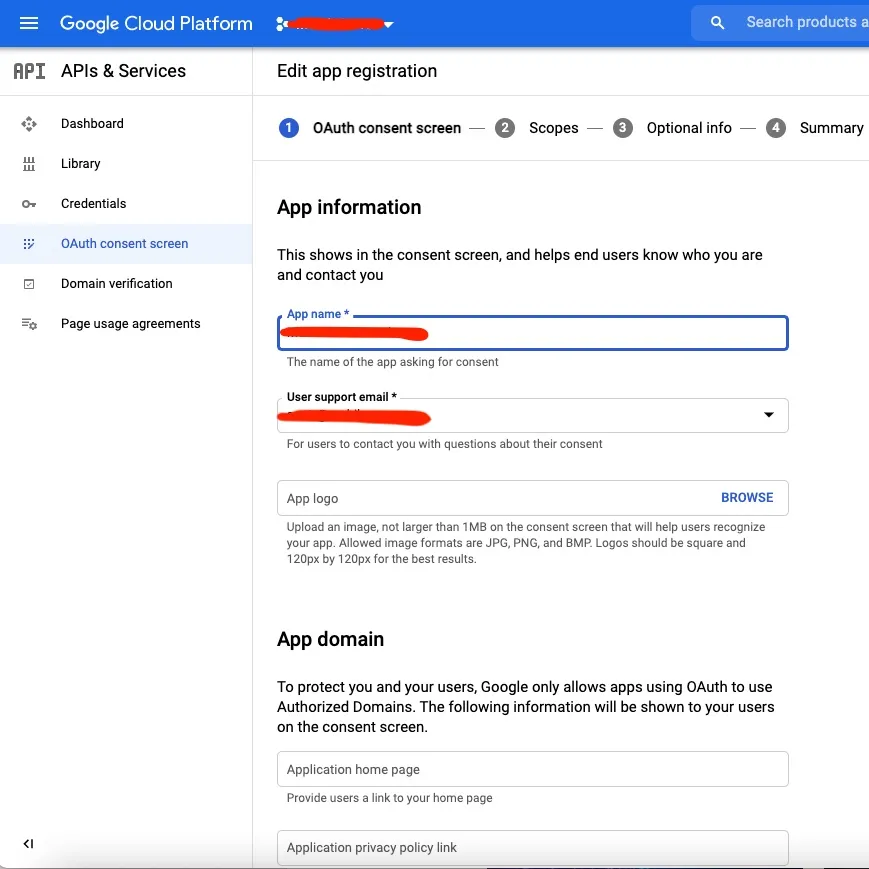Click the User support email dropdown arrow
The width and height of the screenshot is (869, 869).
click(769, 415)
